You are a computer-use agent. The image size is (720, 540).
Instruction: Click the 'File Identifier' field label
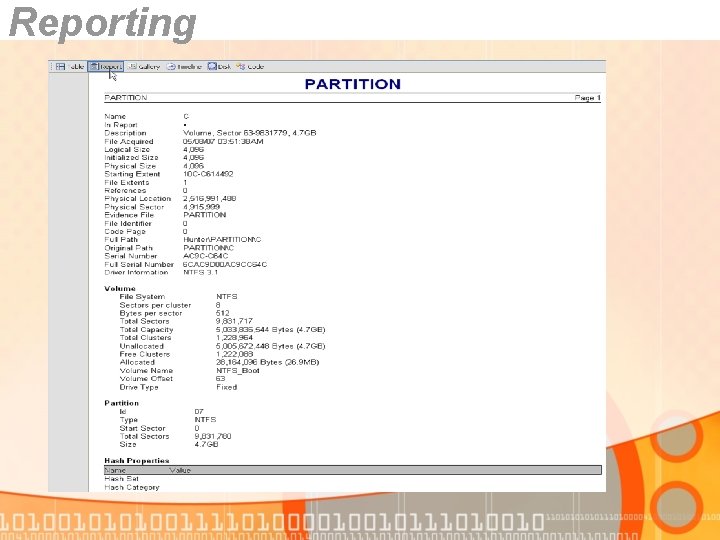(x=128, y=224)
